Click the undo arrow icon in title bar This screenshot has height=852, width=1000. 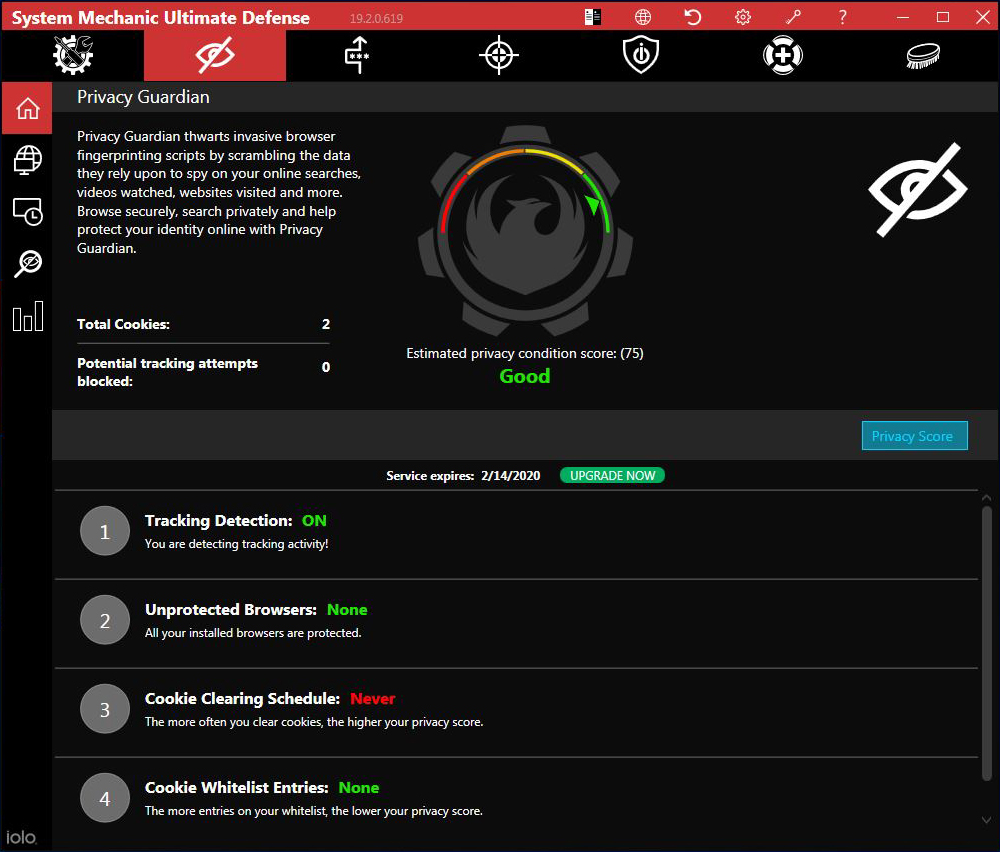693,17
